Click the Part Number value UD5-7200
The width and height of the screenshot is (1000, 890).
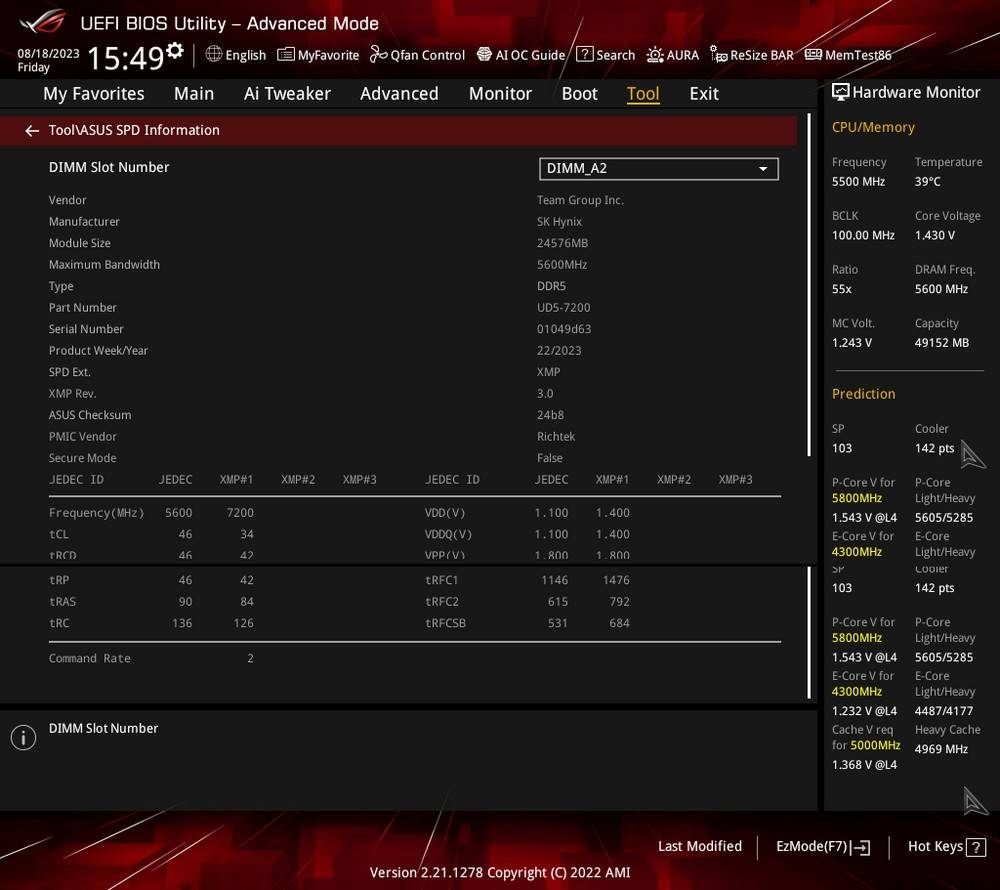coord(563,308)
